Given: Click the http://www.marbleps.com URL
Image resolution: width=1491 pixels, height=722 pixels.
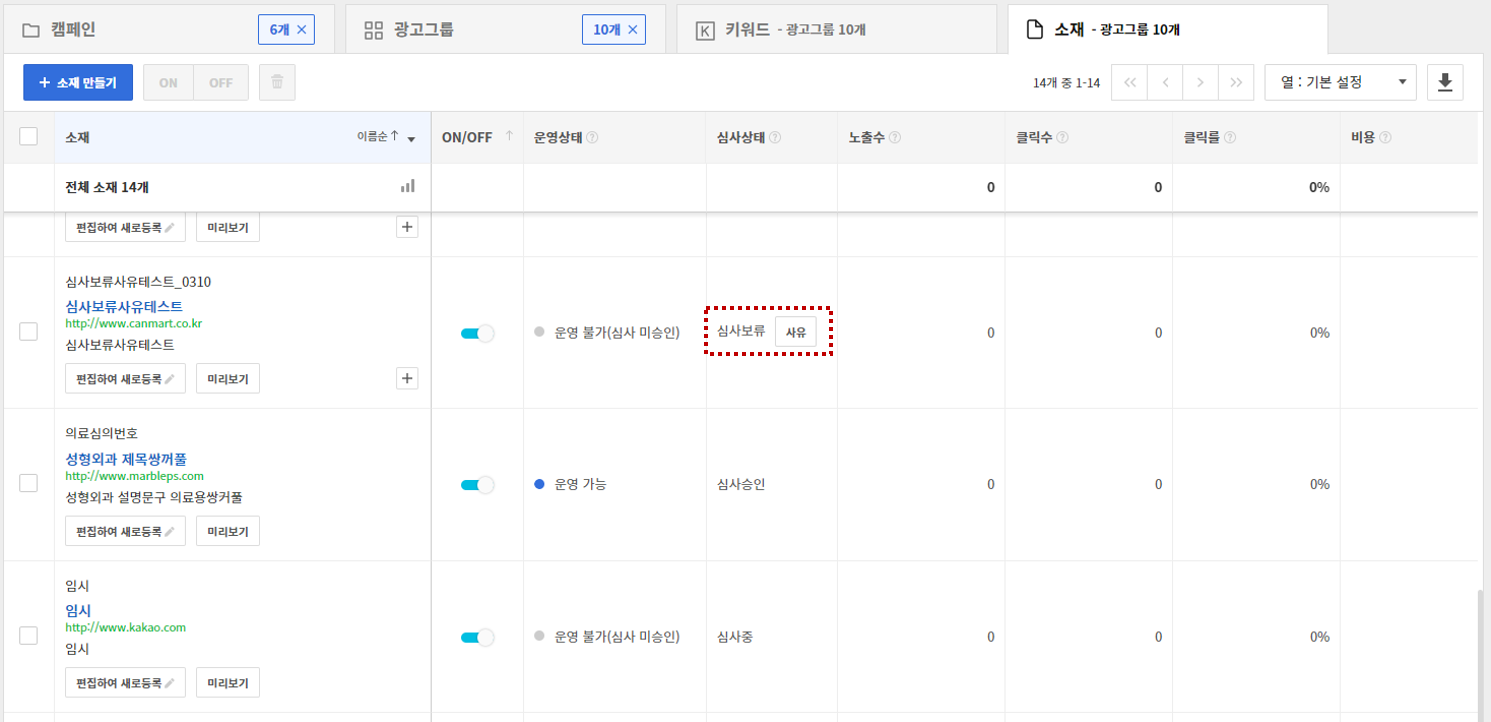Looking at the screenshot, I should [x=134, y=476].
